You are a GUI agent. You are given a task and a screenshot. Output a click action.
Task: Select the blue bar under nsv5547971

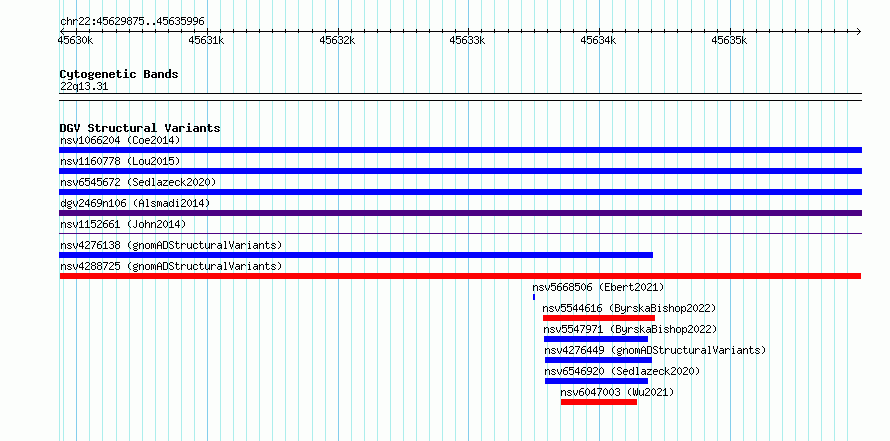pyautogui.click(x=596, y=339)
